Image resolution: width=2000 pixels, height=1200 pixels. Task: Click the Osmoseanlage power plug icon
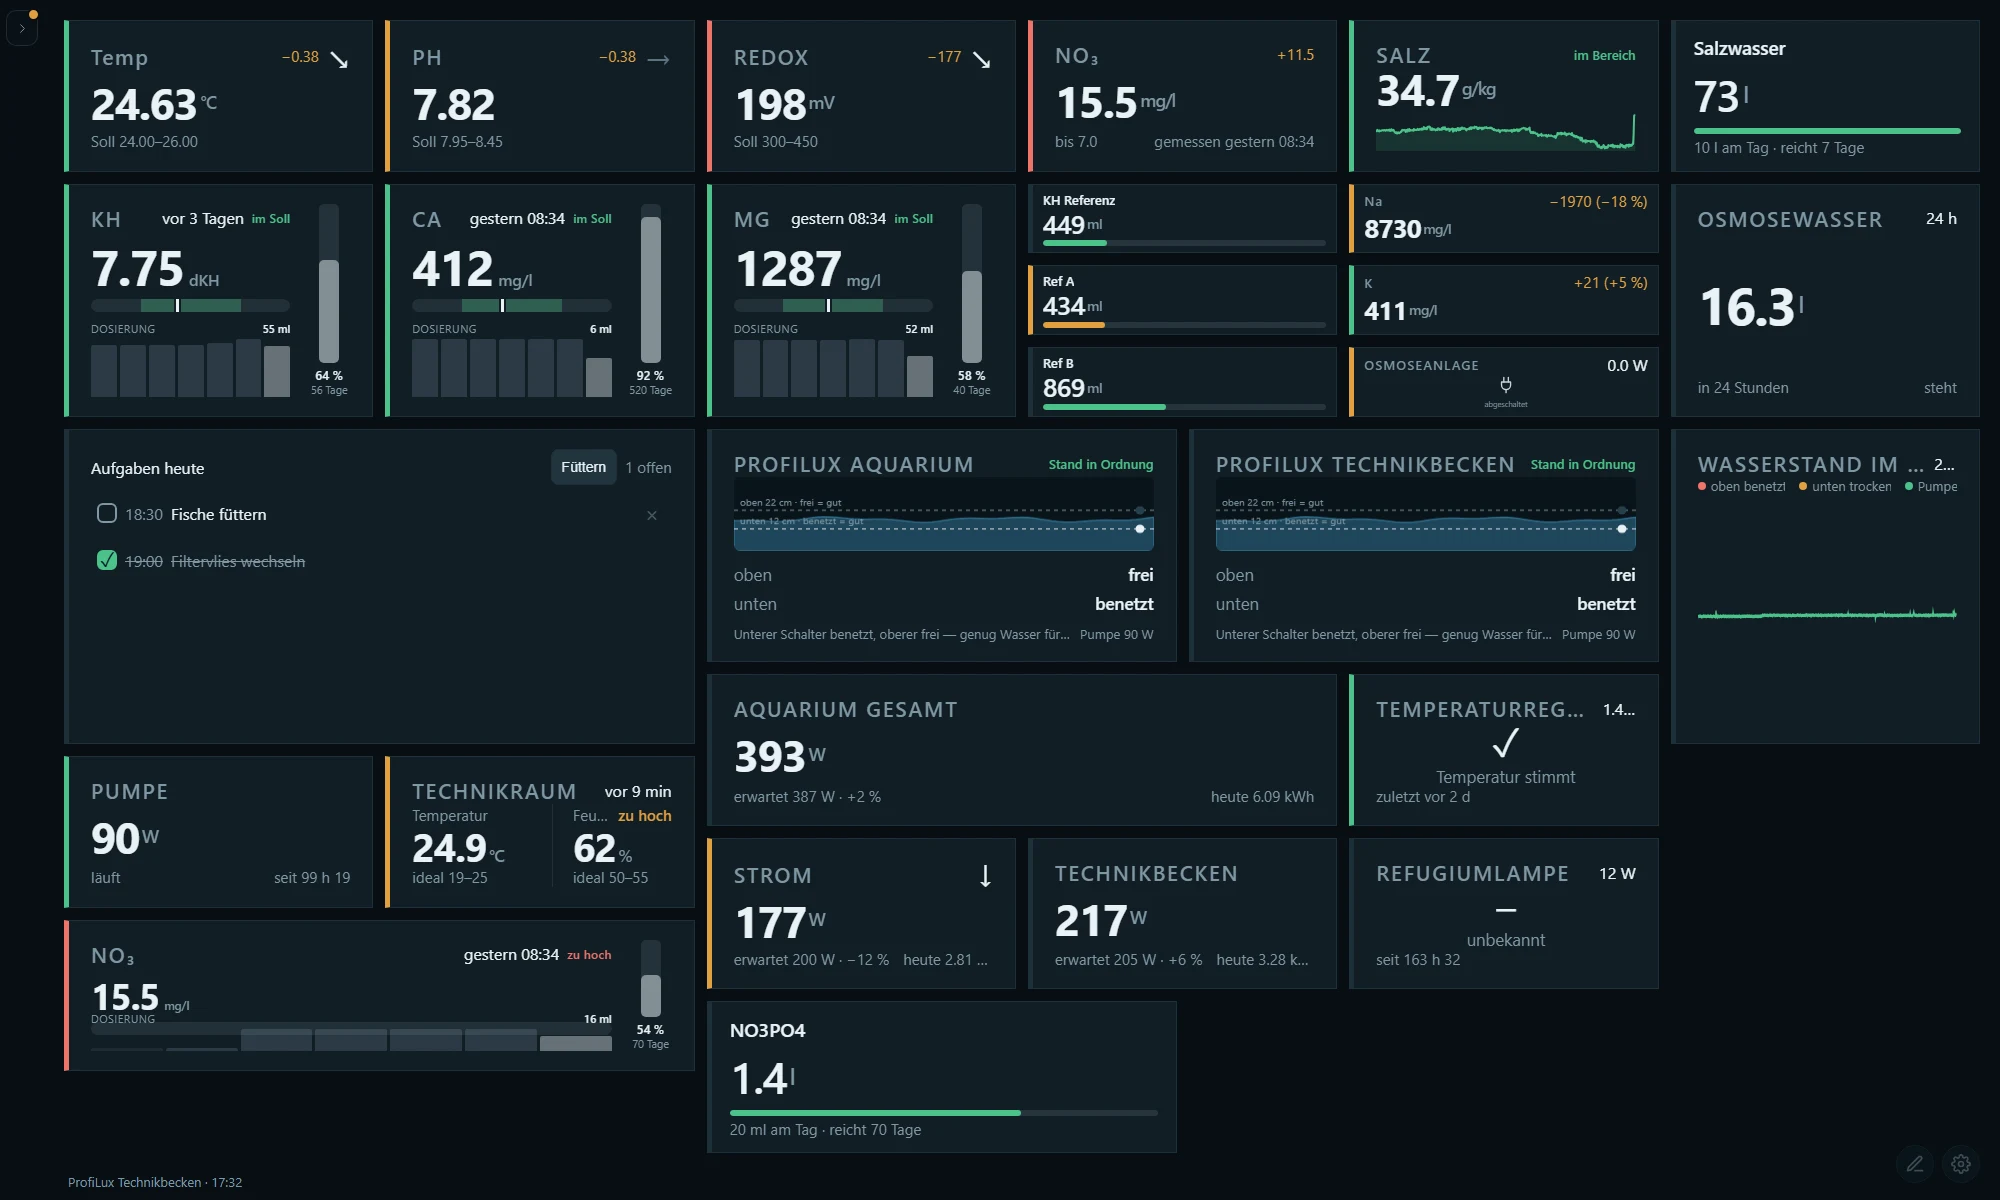[x=1505, y=385]
